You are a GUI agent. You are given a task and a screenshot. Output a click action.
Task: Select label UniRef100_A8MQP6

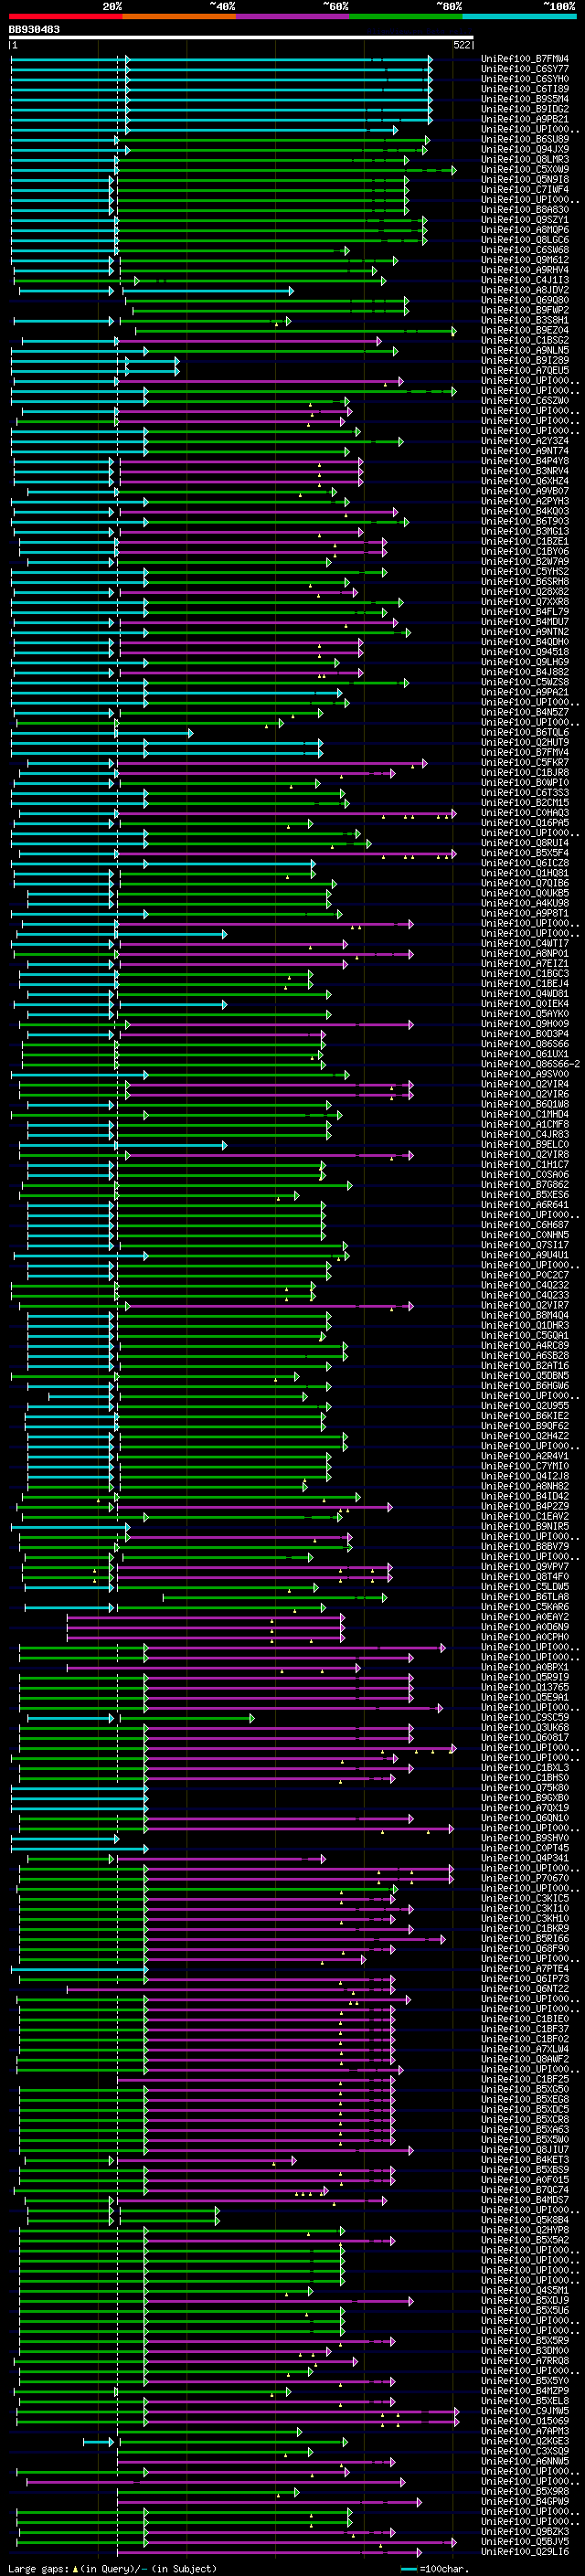tap(525, 230)
